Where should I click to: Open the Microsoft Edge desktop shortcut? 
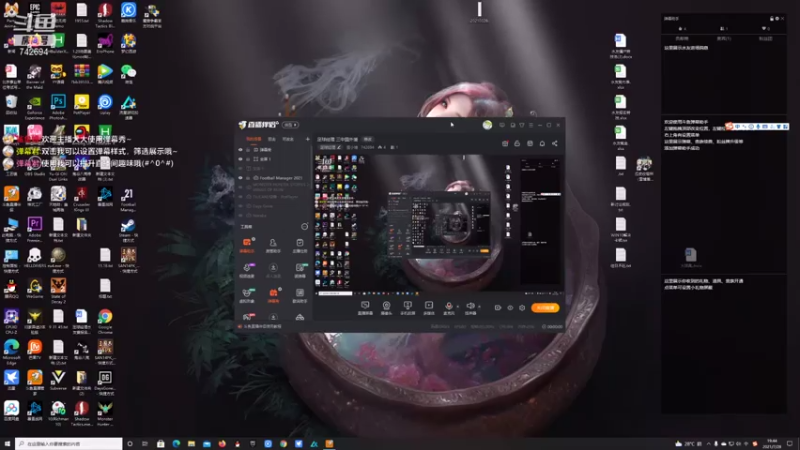11,350
